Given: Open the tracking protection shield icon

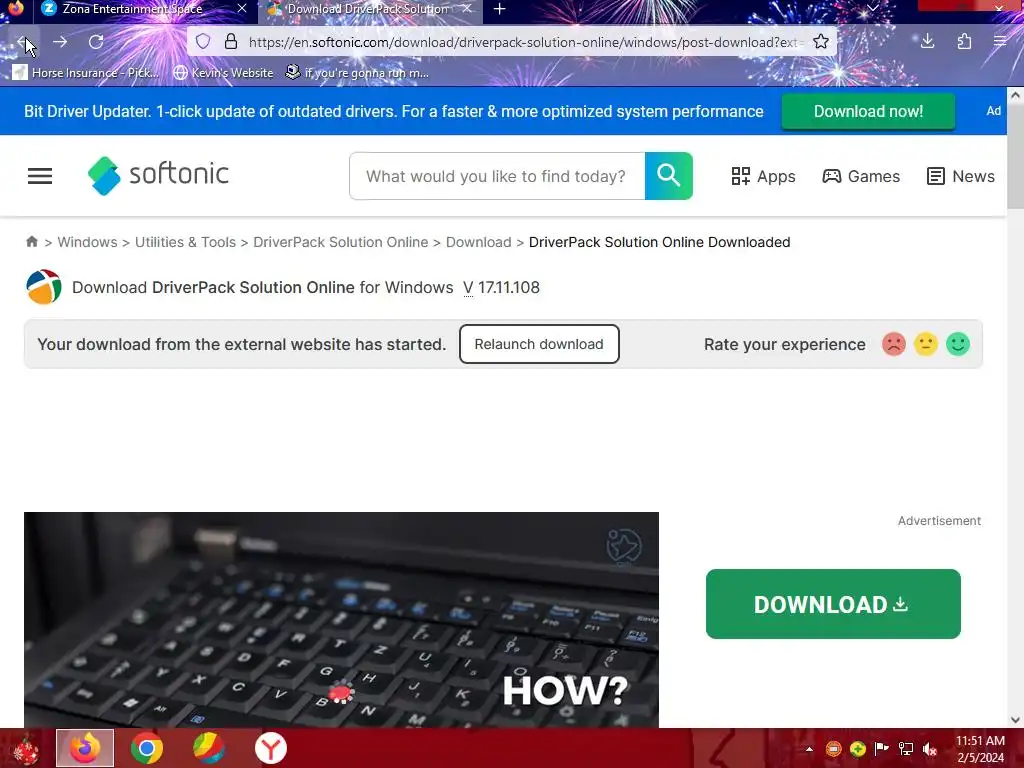Looking at the screenshot, I should (x=203, y=42).
